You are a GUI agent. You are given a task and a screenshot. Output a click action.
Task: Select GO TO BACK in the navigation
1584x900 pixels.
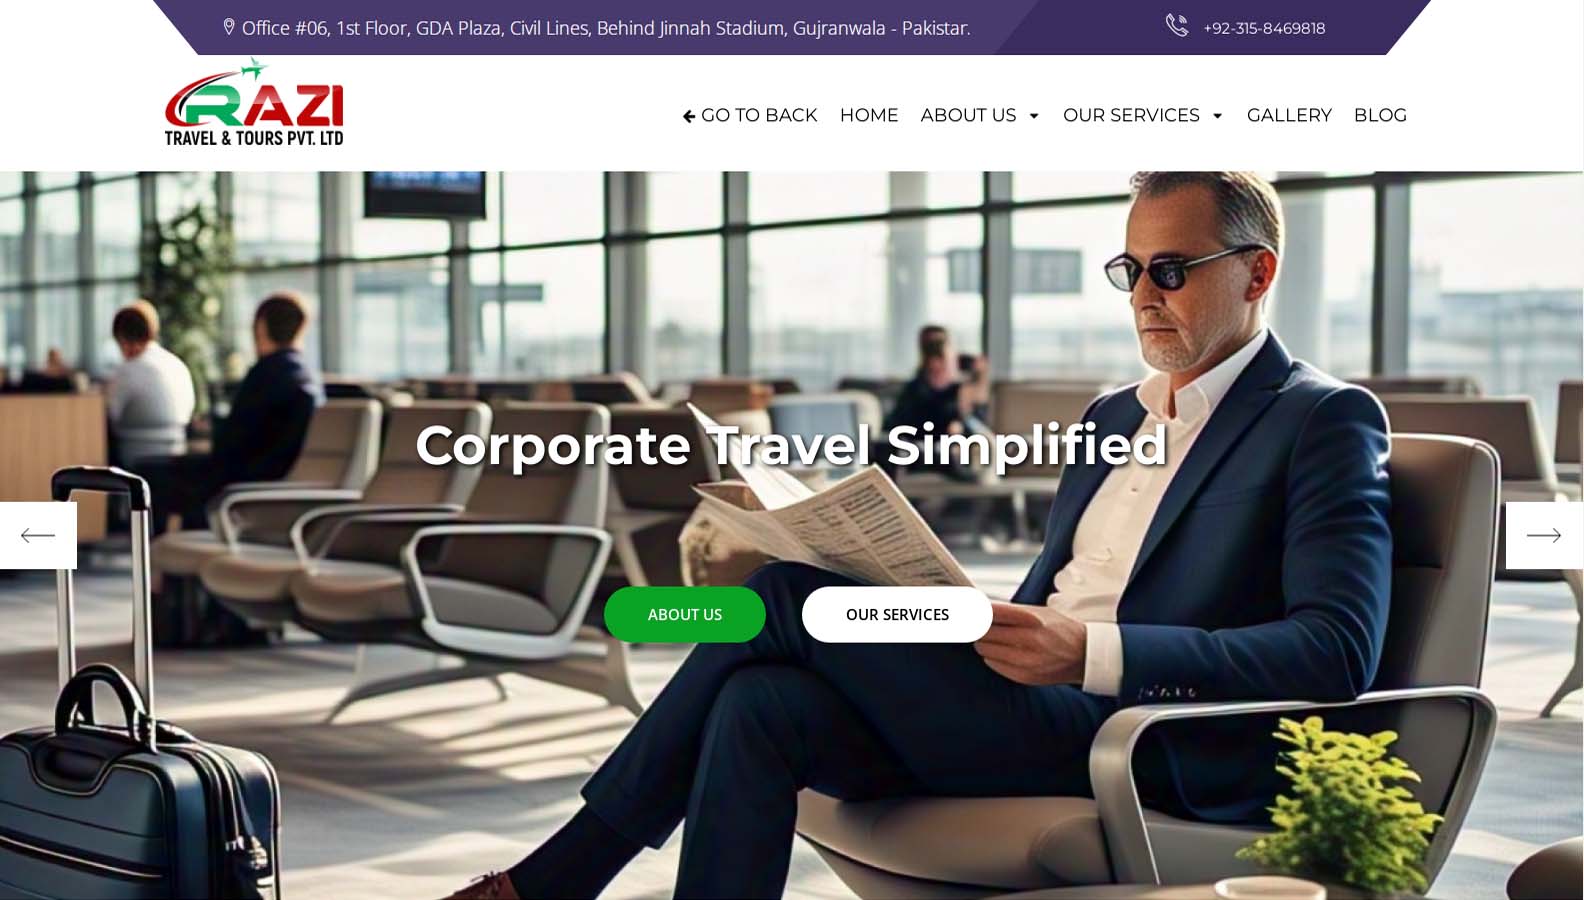[x=750, y=115]
